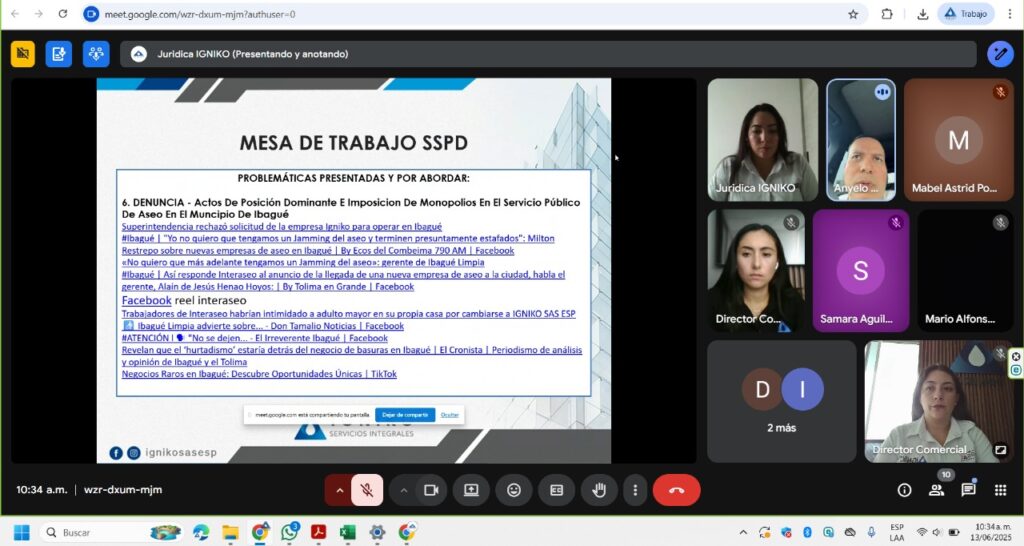Select the Juridica IGNIKO presenting banner
The width and height of the screenshot is (1024, 546).
click(548, 54)
